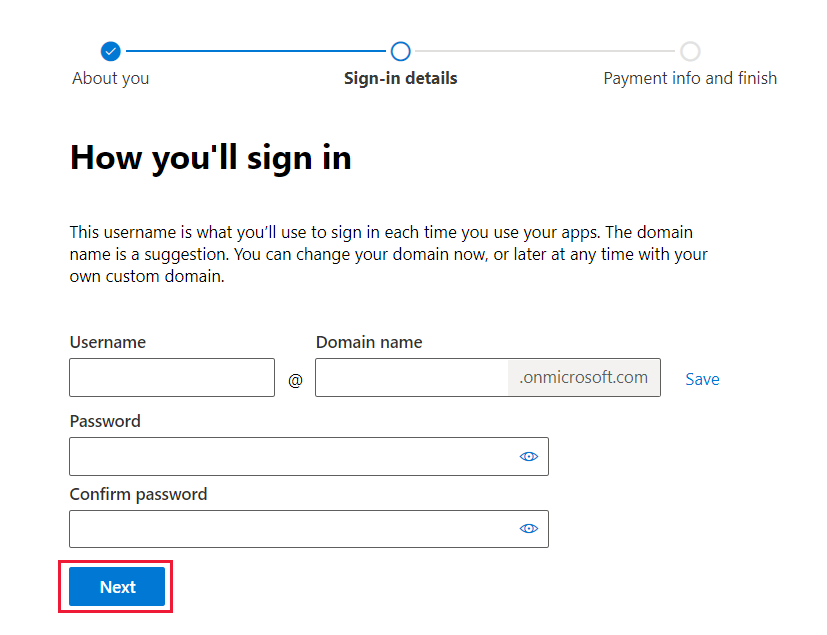Click the Save link for domain name
827x635 pixels.
(x=702, y=379)
